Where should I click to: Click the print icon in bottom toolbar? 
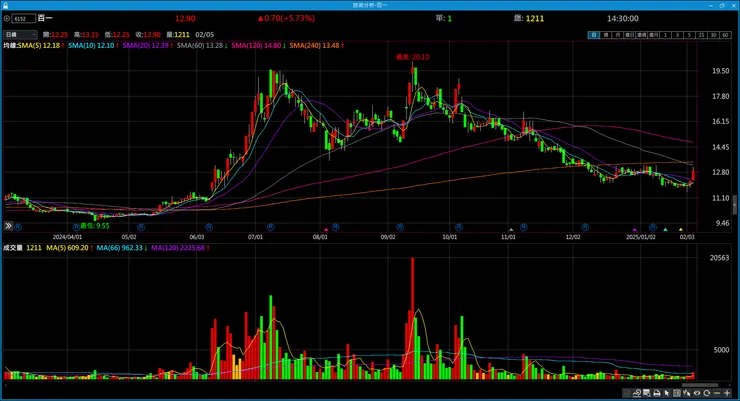(656, 393)
